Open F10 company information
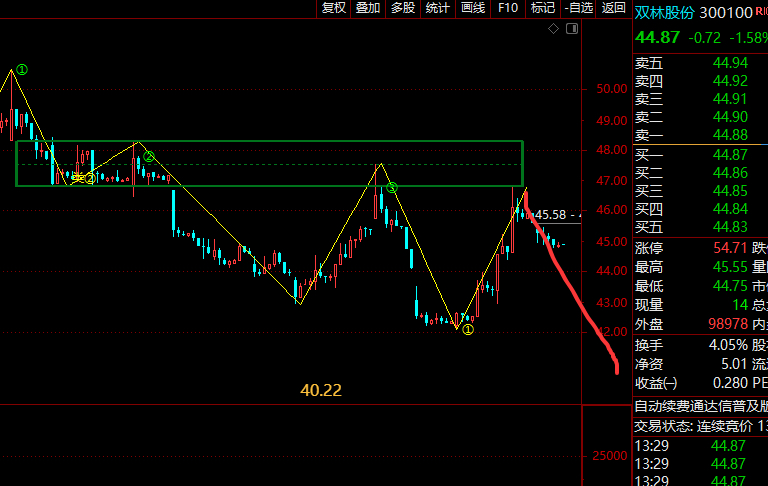Screen dimensions: 768x486 tap(508, 8)
